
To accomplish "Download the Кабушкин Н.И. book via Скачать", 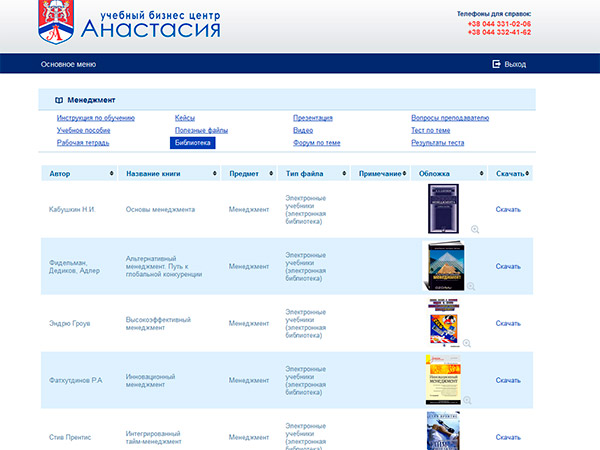I will (x=508, y=210).
